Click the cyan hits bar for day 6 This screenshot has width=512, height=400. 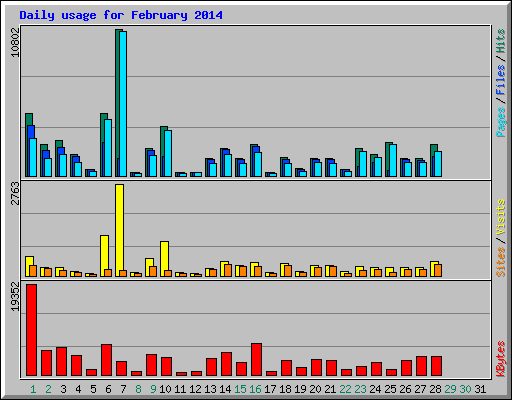click(x=108, y=148)
